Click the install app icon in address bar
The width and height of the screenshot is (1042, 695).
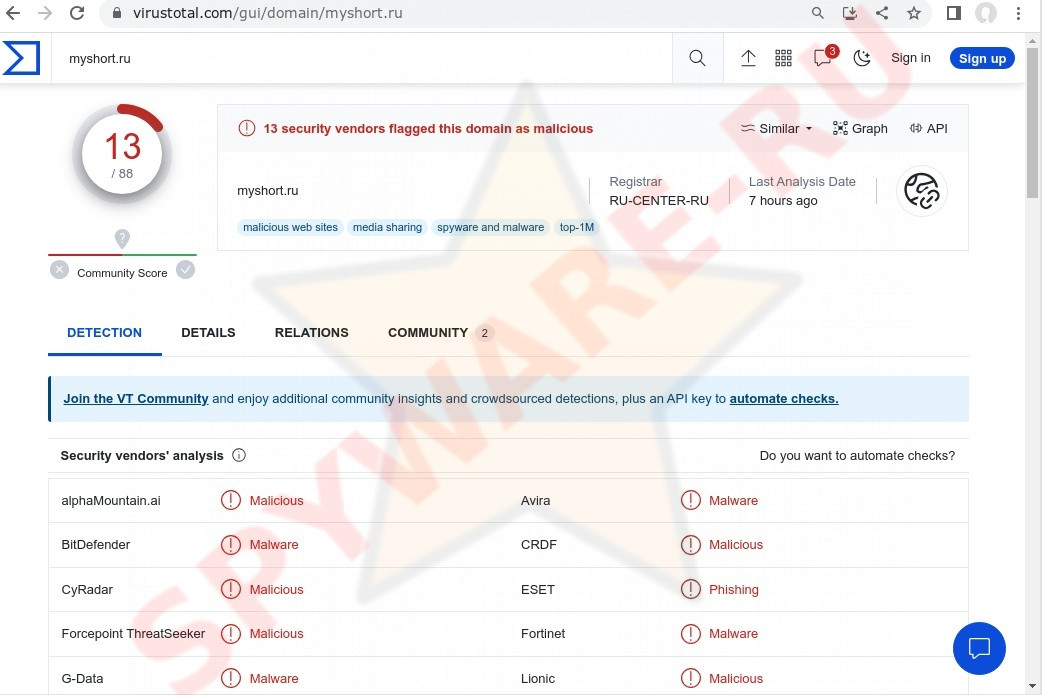click(x=850, y=13)
